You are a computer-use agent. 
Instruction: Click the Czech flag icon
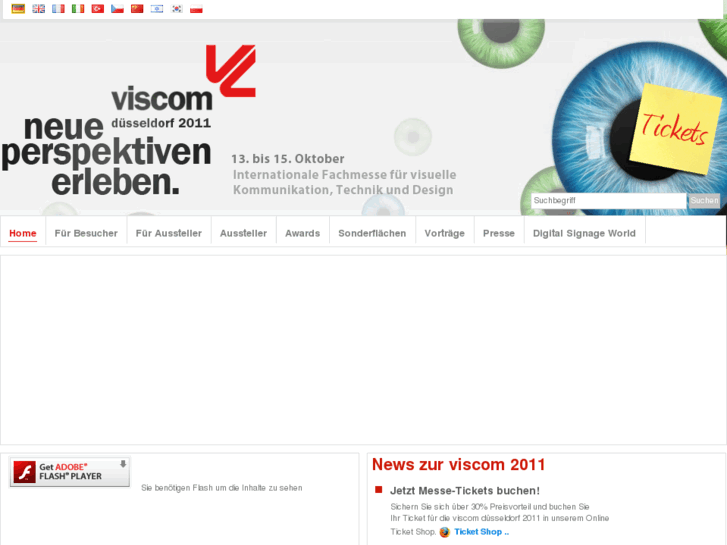(117, 9)
